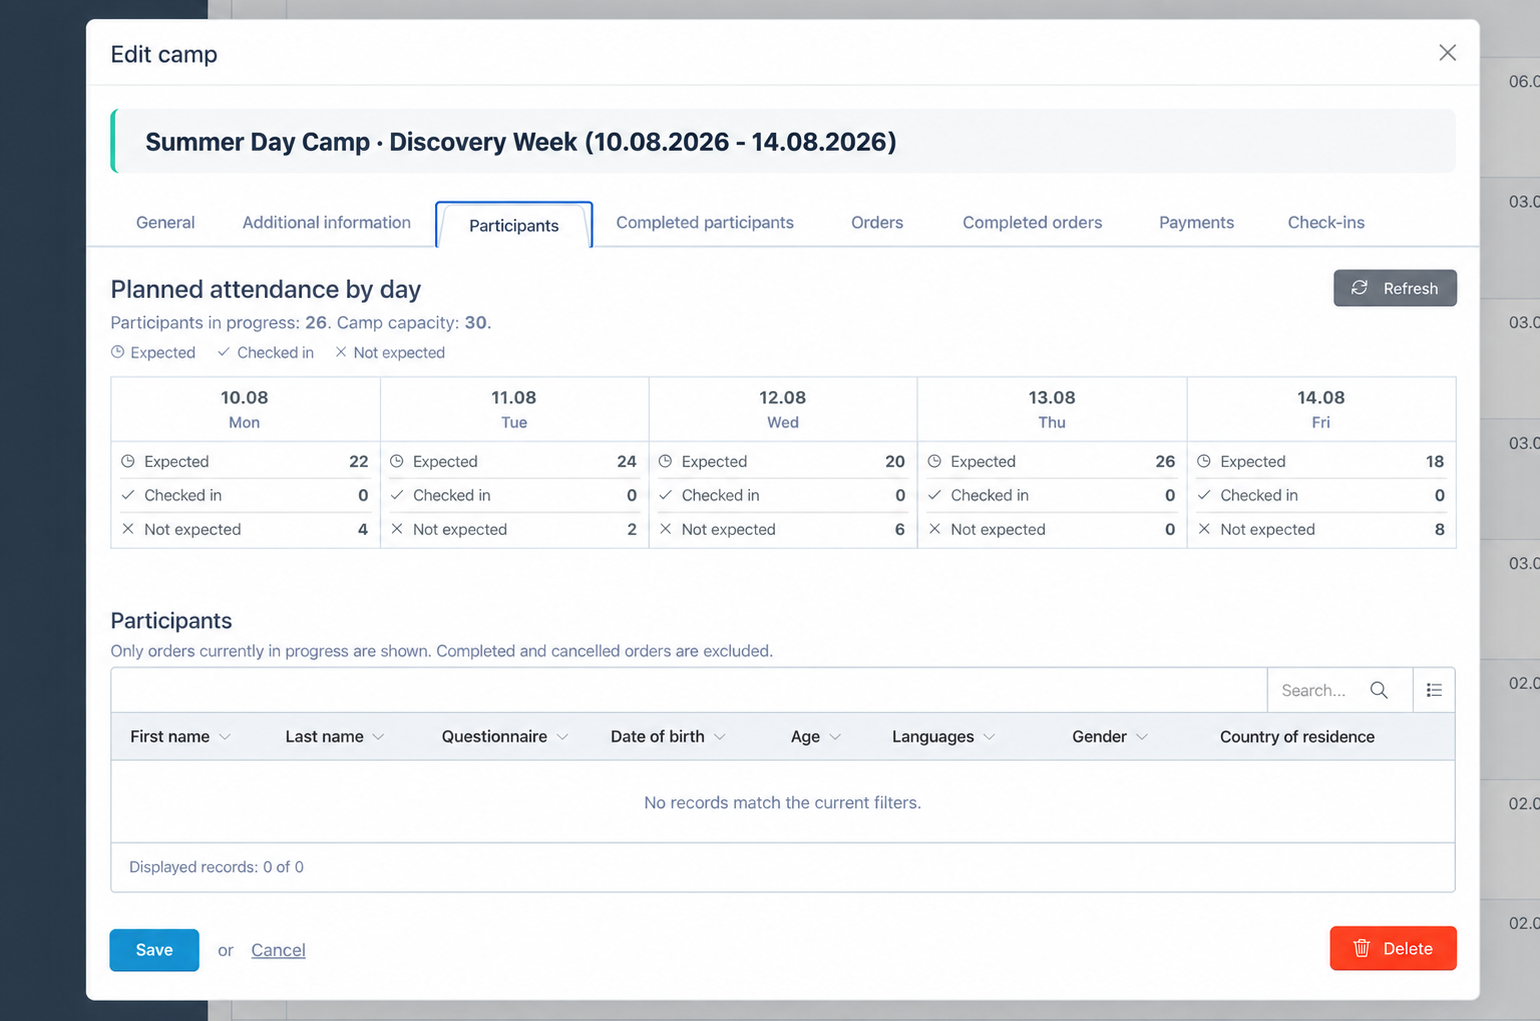1540x1021 pixels.
Task: Click the Cancel link
Action: 278,950
